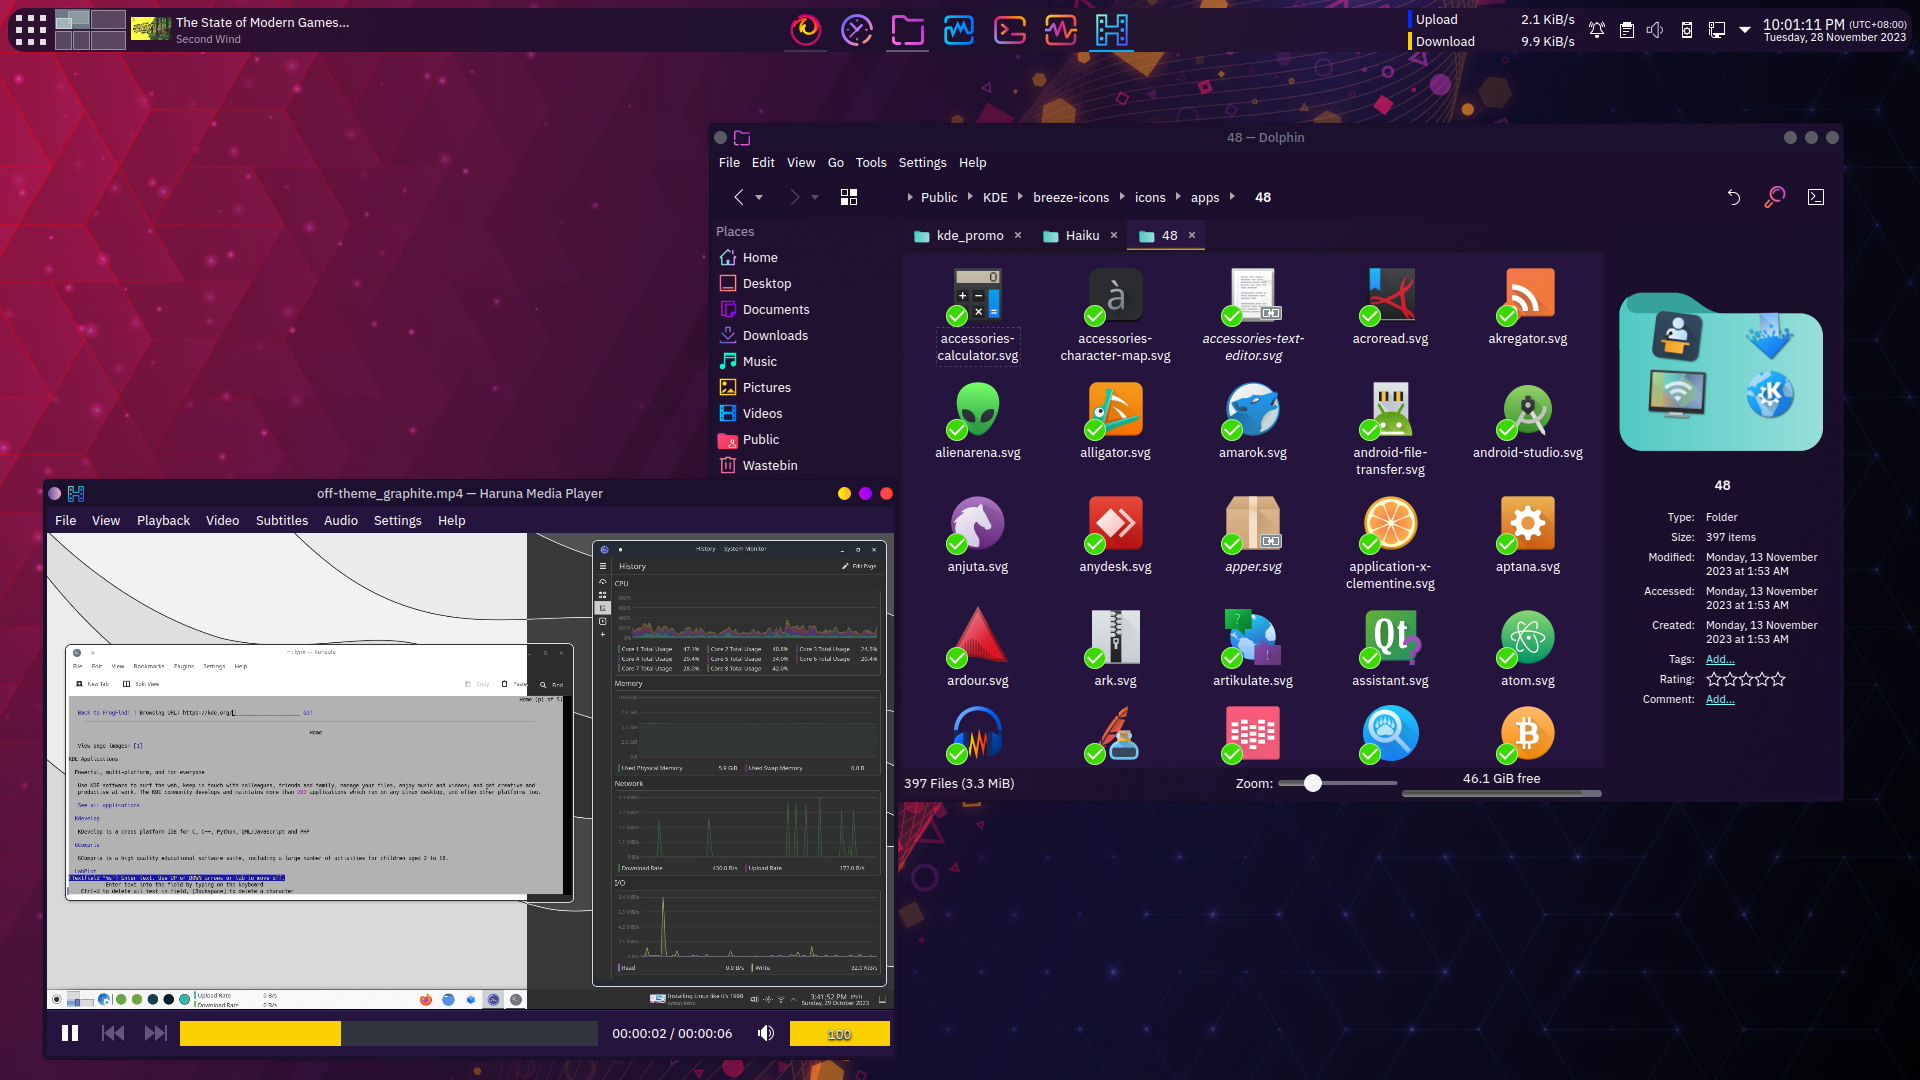
Task: Skip to next track in Haruna
Action: point(156,1033)
